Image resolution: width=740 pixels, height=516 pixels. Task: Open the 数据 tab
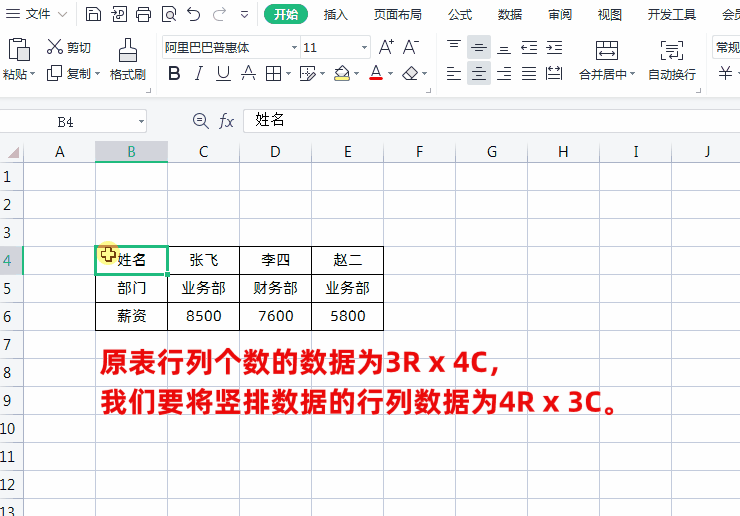510,15
